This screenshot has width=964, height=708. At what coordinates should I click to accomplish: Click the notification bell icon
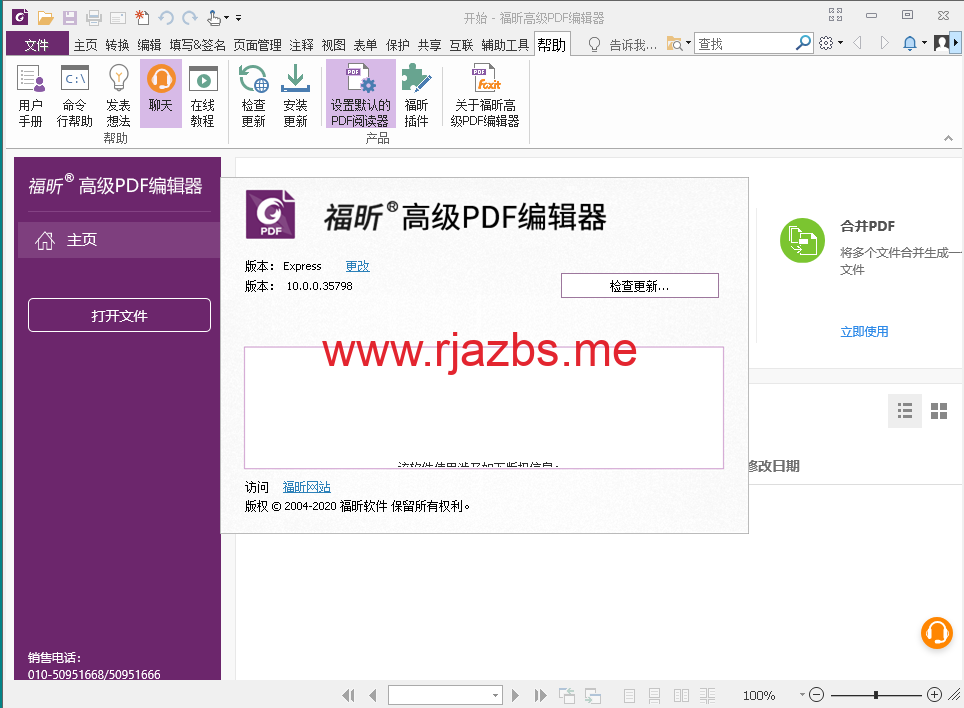pyautogui.click(x=910, y=43)
